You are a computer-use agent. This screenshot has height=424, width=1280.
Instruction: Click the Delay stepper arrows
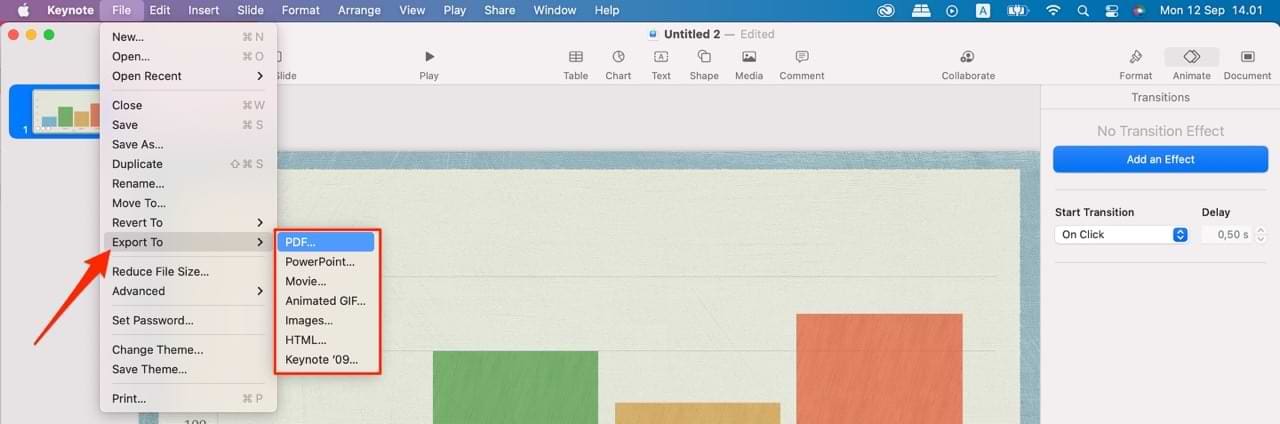point(1261,235)
